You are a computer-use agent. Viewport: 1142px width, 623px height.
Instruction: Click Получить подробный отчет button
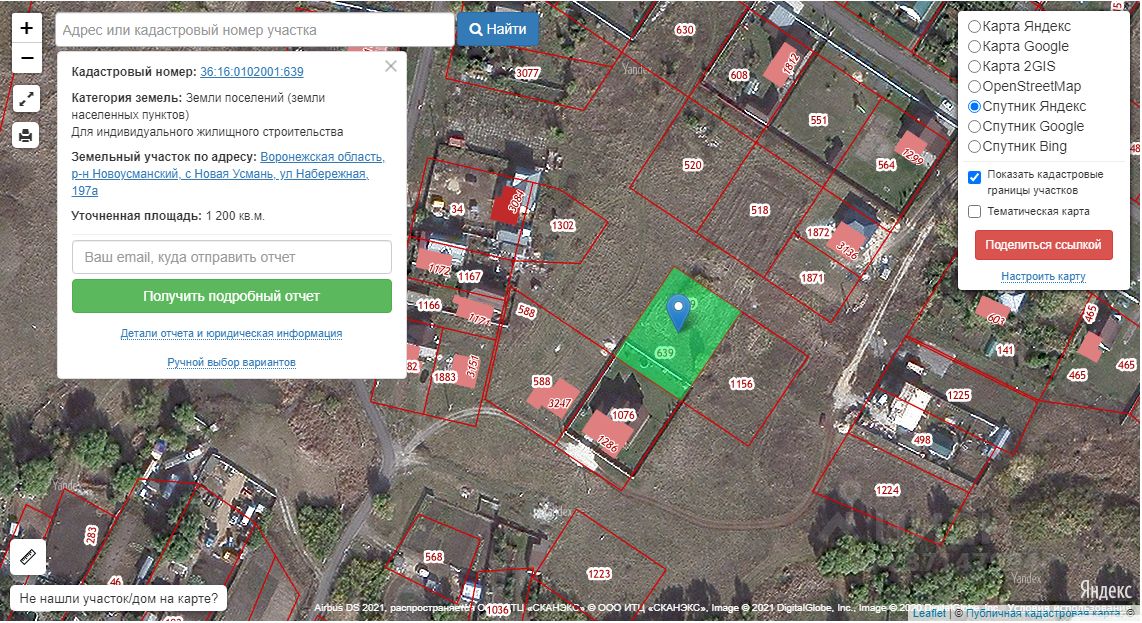coord(232,296)
